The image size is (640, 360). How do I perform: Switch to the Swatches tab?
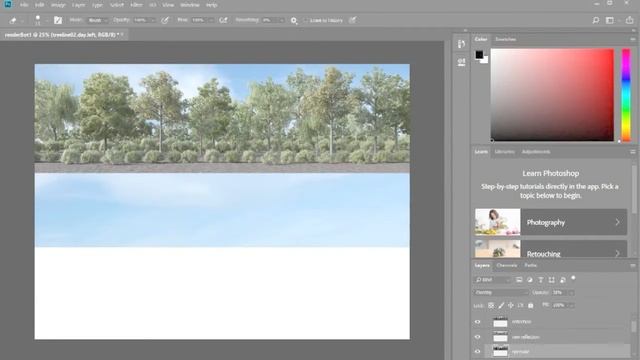[505, 39]
